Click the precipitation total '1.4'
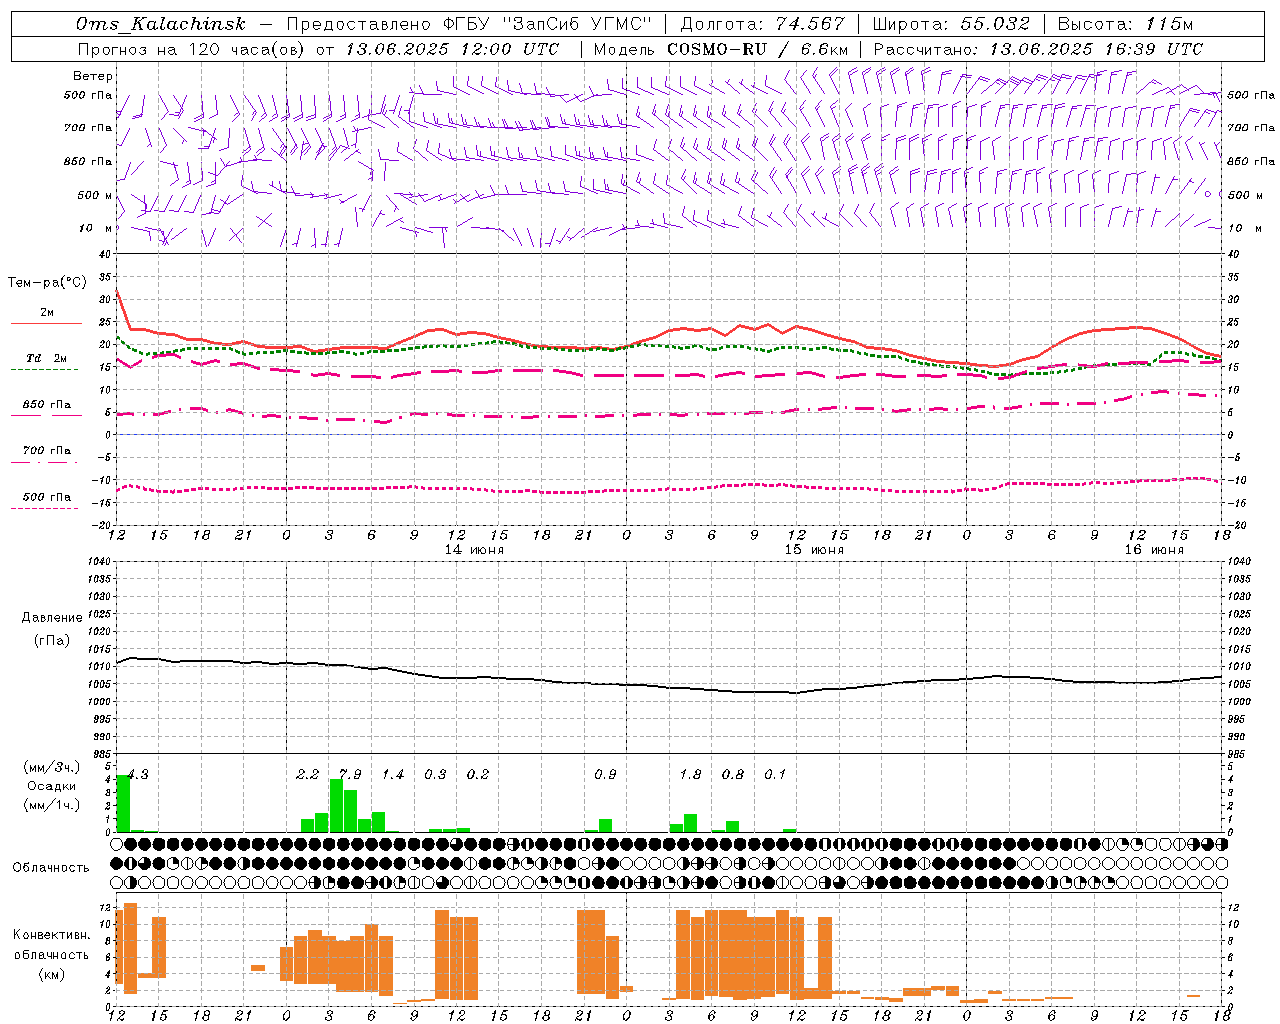Viewport: 1280px width, 1024px height. [393, 774]
